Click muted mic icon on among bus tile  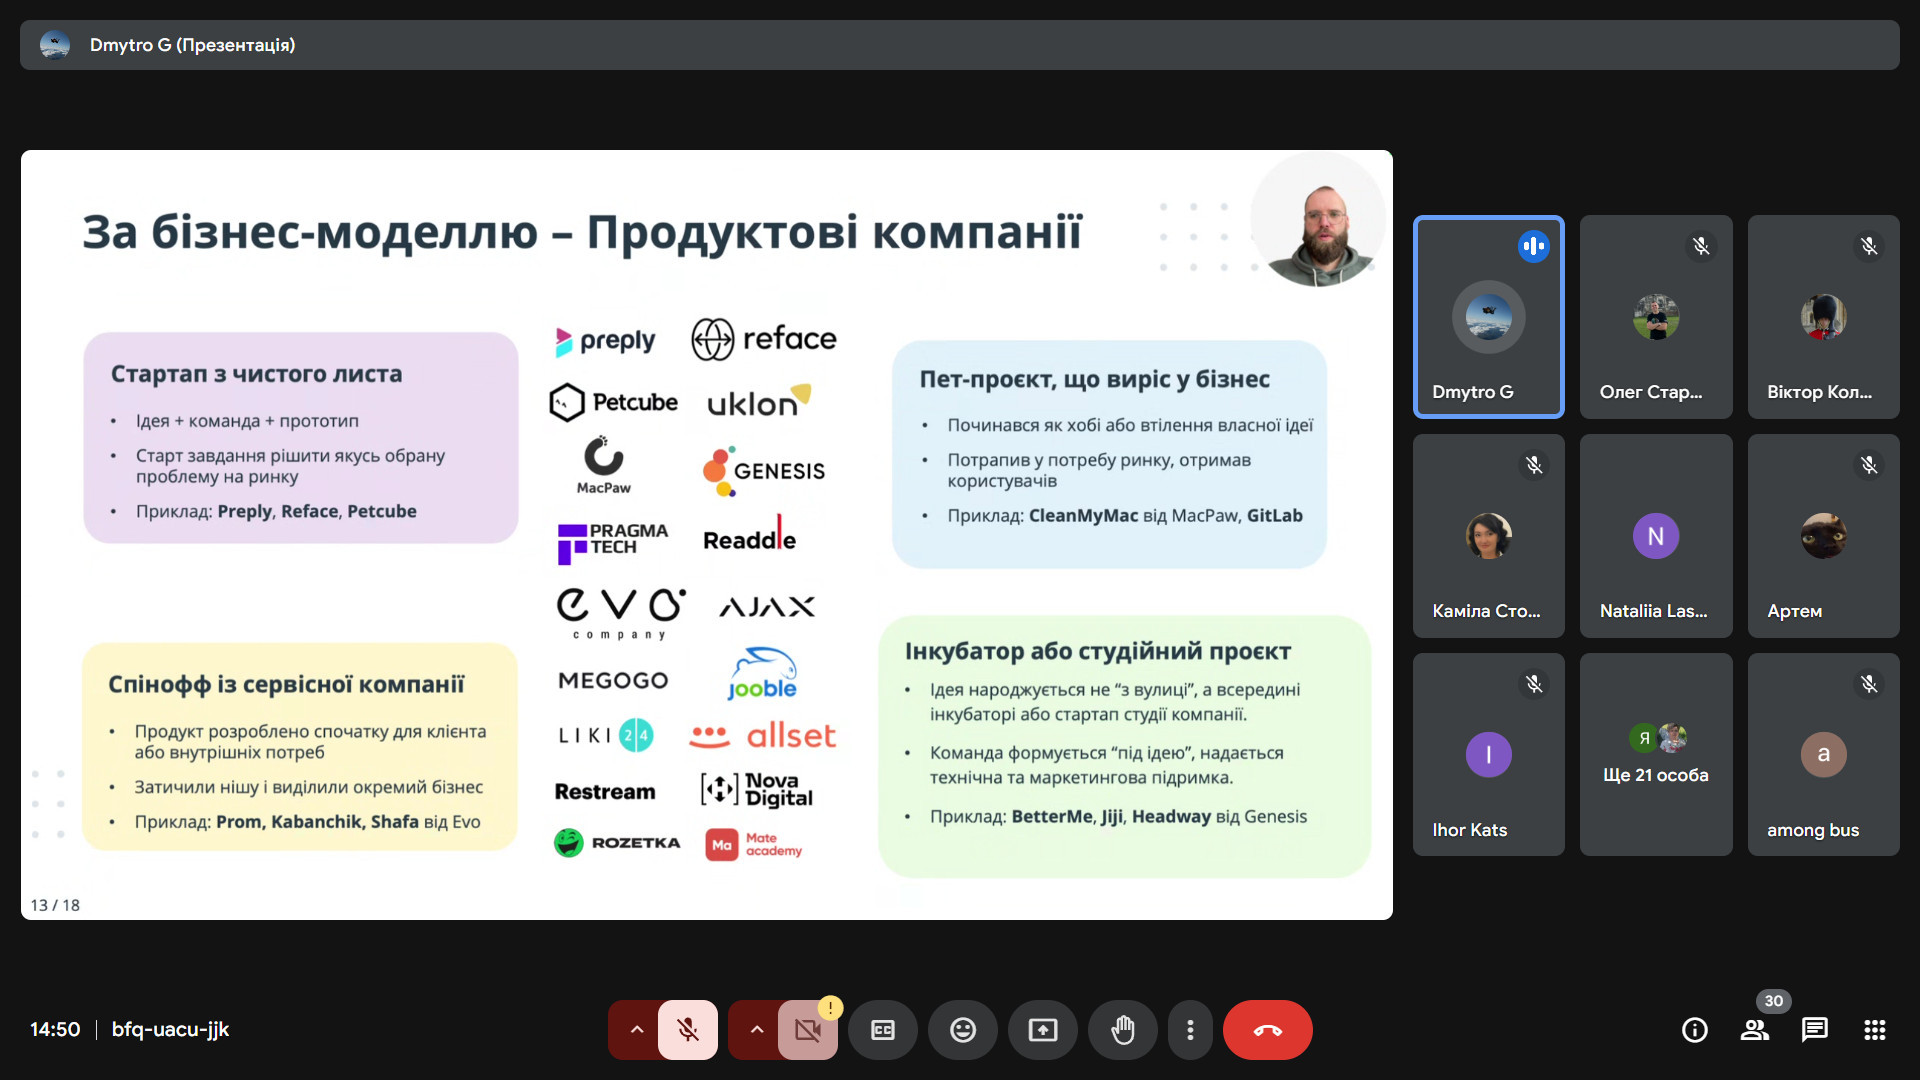[1869, 684]
